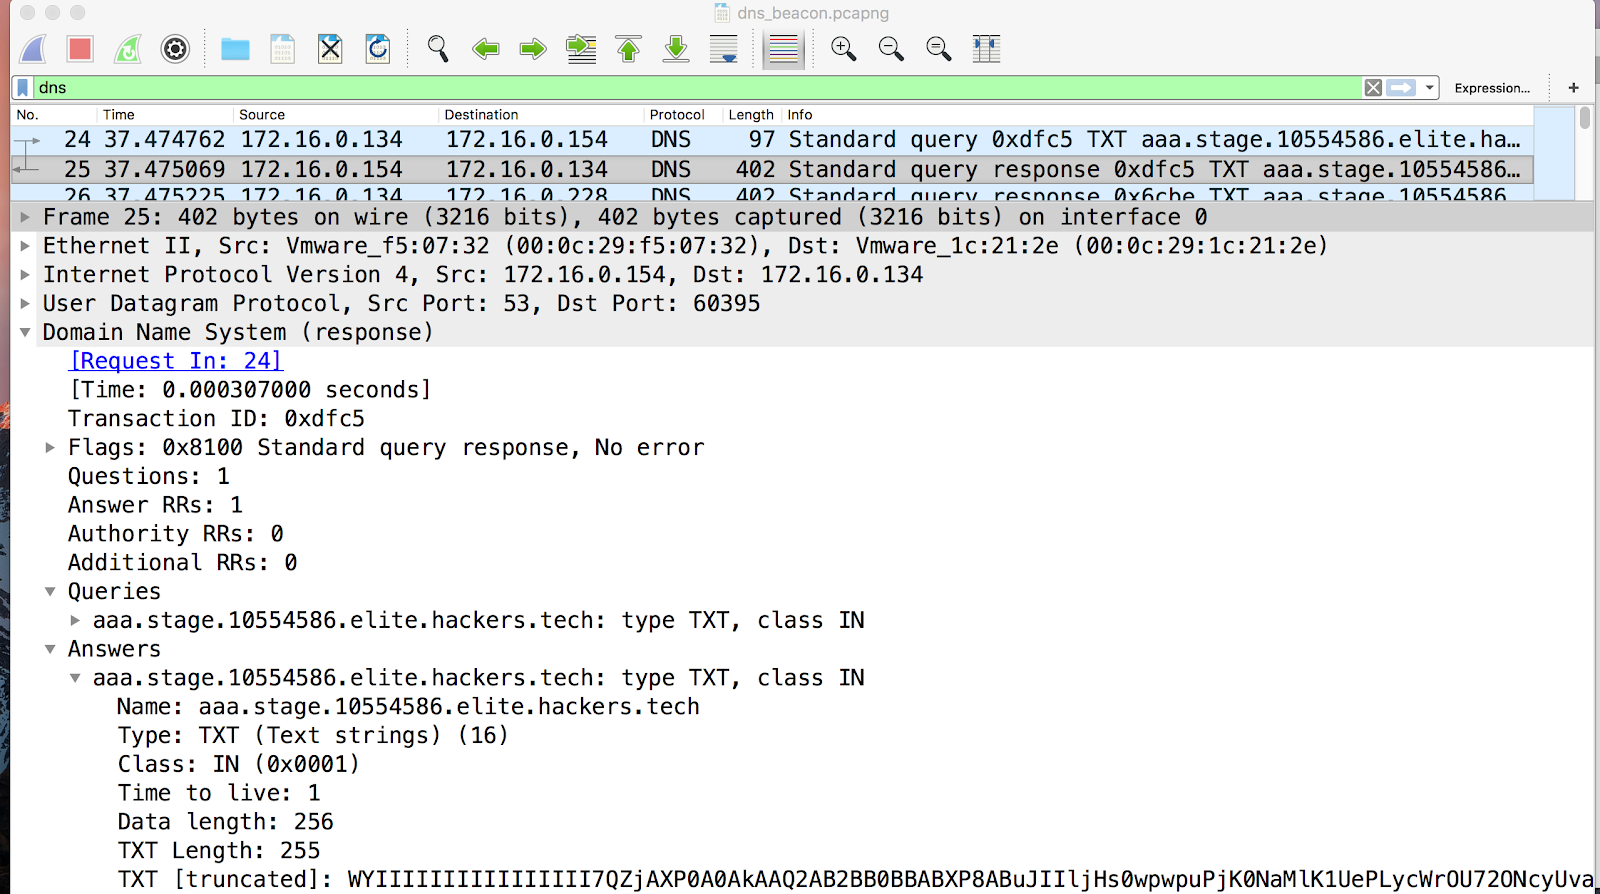Open recent display filters dropdown
The width and height of the screenshot is (1600, 894).
click(x=1430, y=88)
